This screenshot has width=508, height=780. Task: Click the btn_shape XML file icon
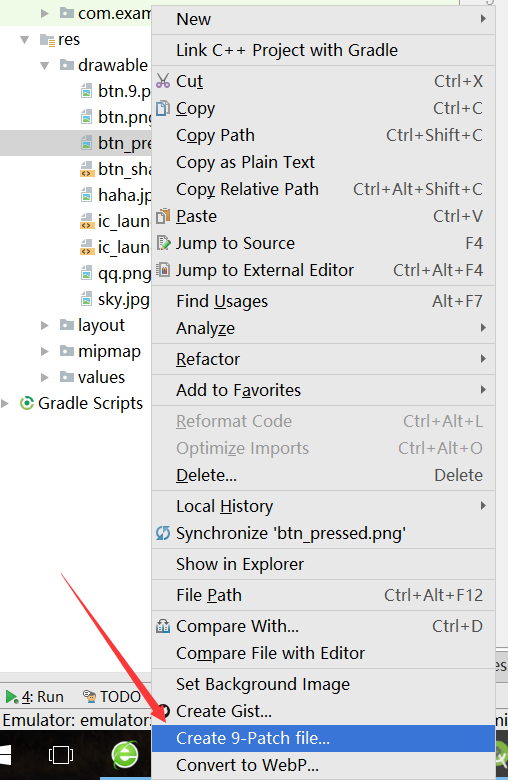tap(87, 169)
